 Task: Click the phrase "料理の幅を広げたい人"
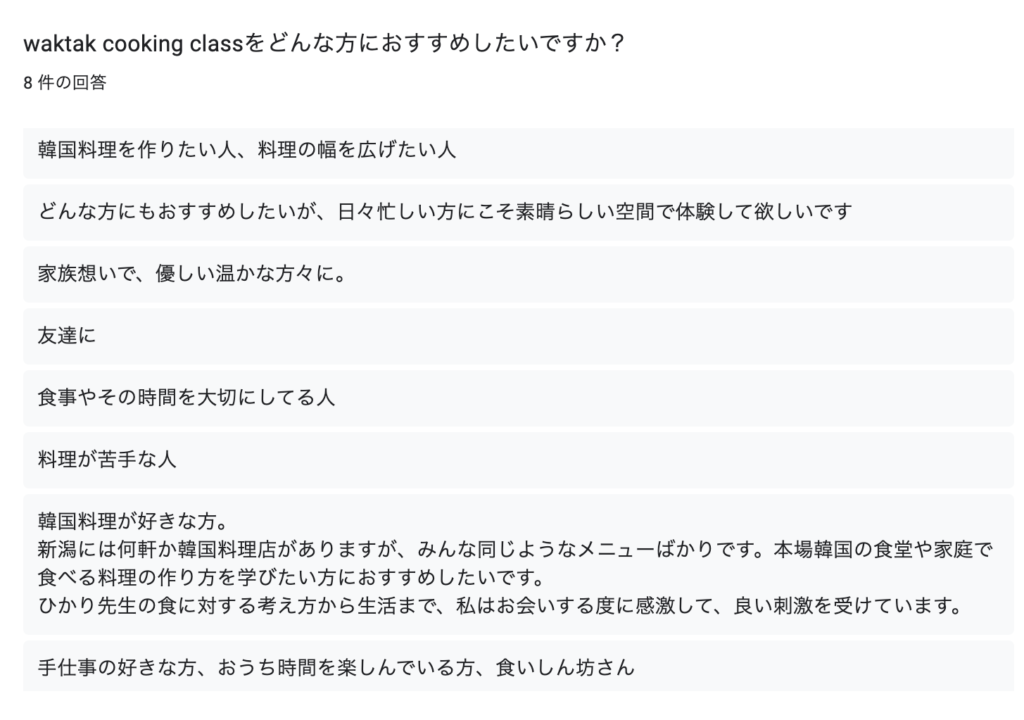point(357,150)
